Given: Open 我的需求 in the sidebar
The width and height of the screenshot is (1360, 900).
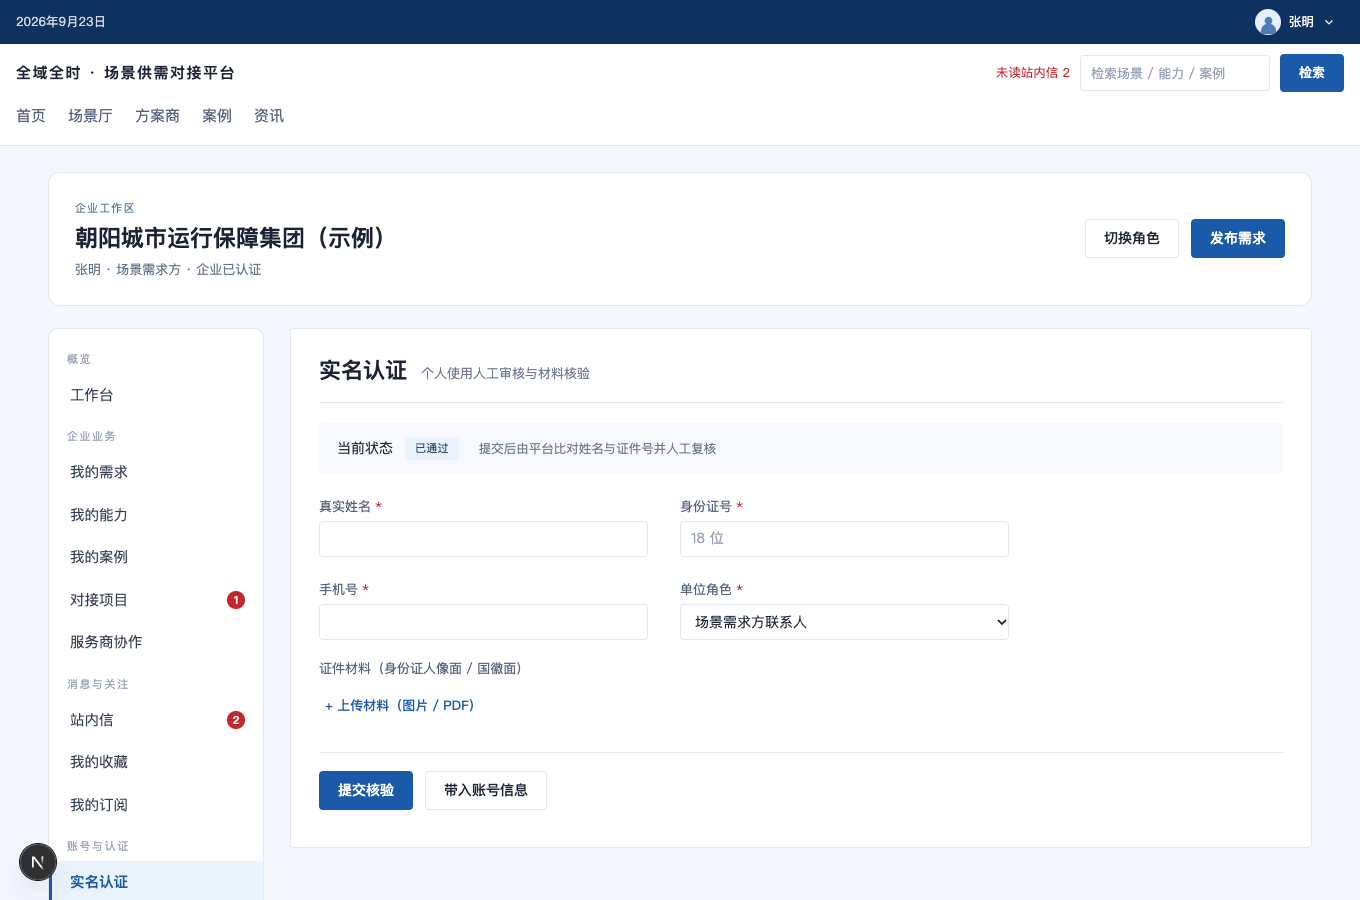Looking at the screenshot, I should [156, 472].
